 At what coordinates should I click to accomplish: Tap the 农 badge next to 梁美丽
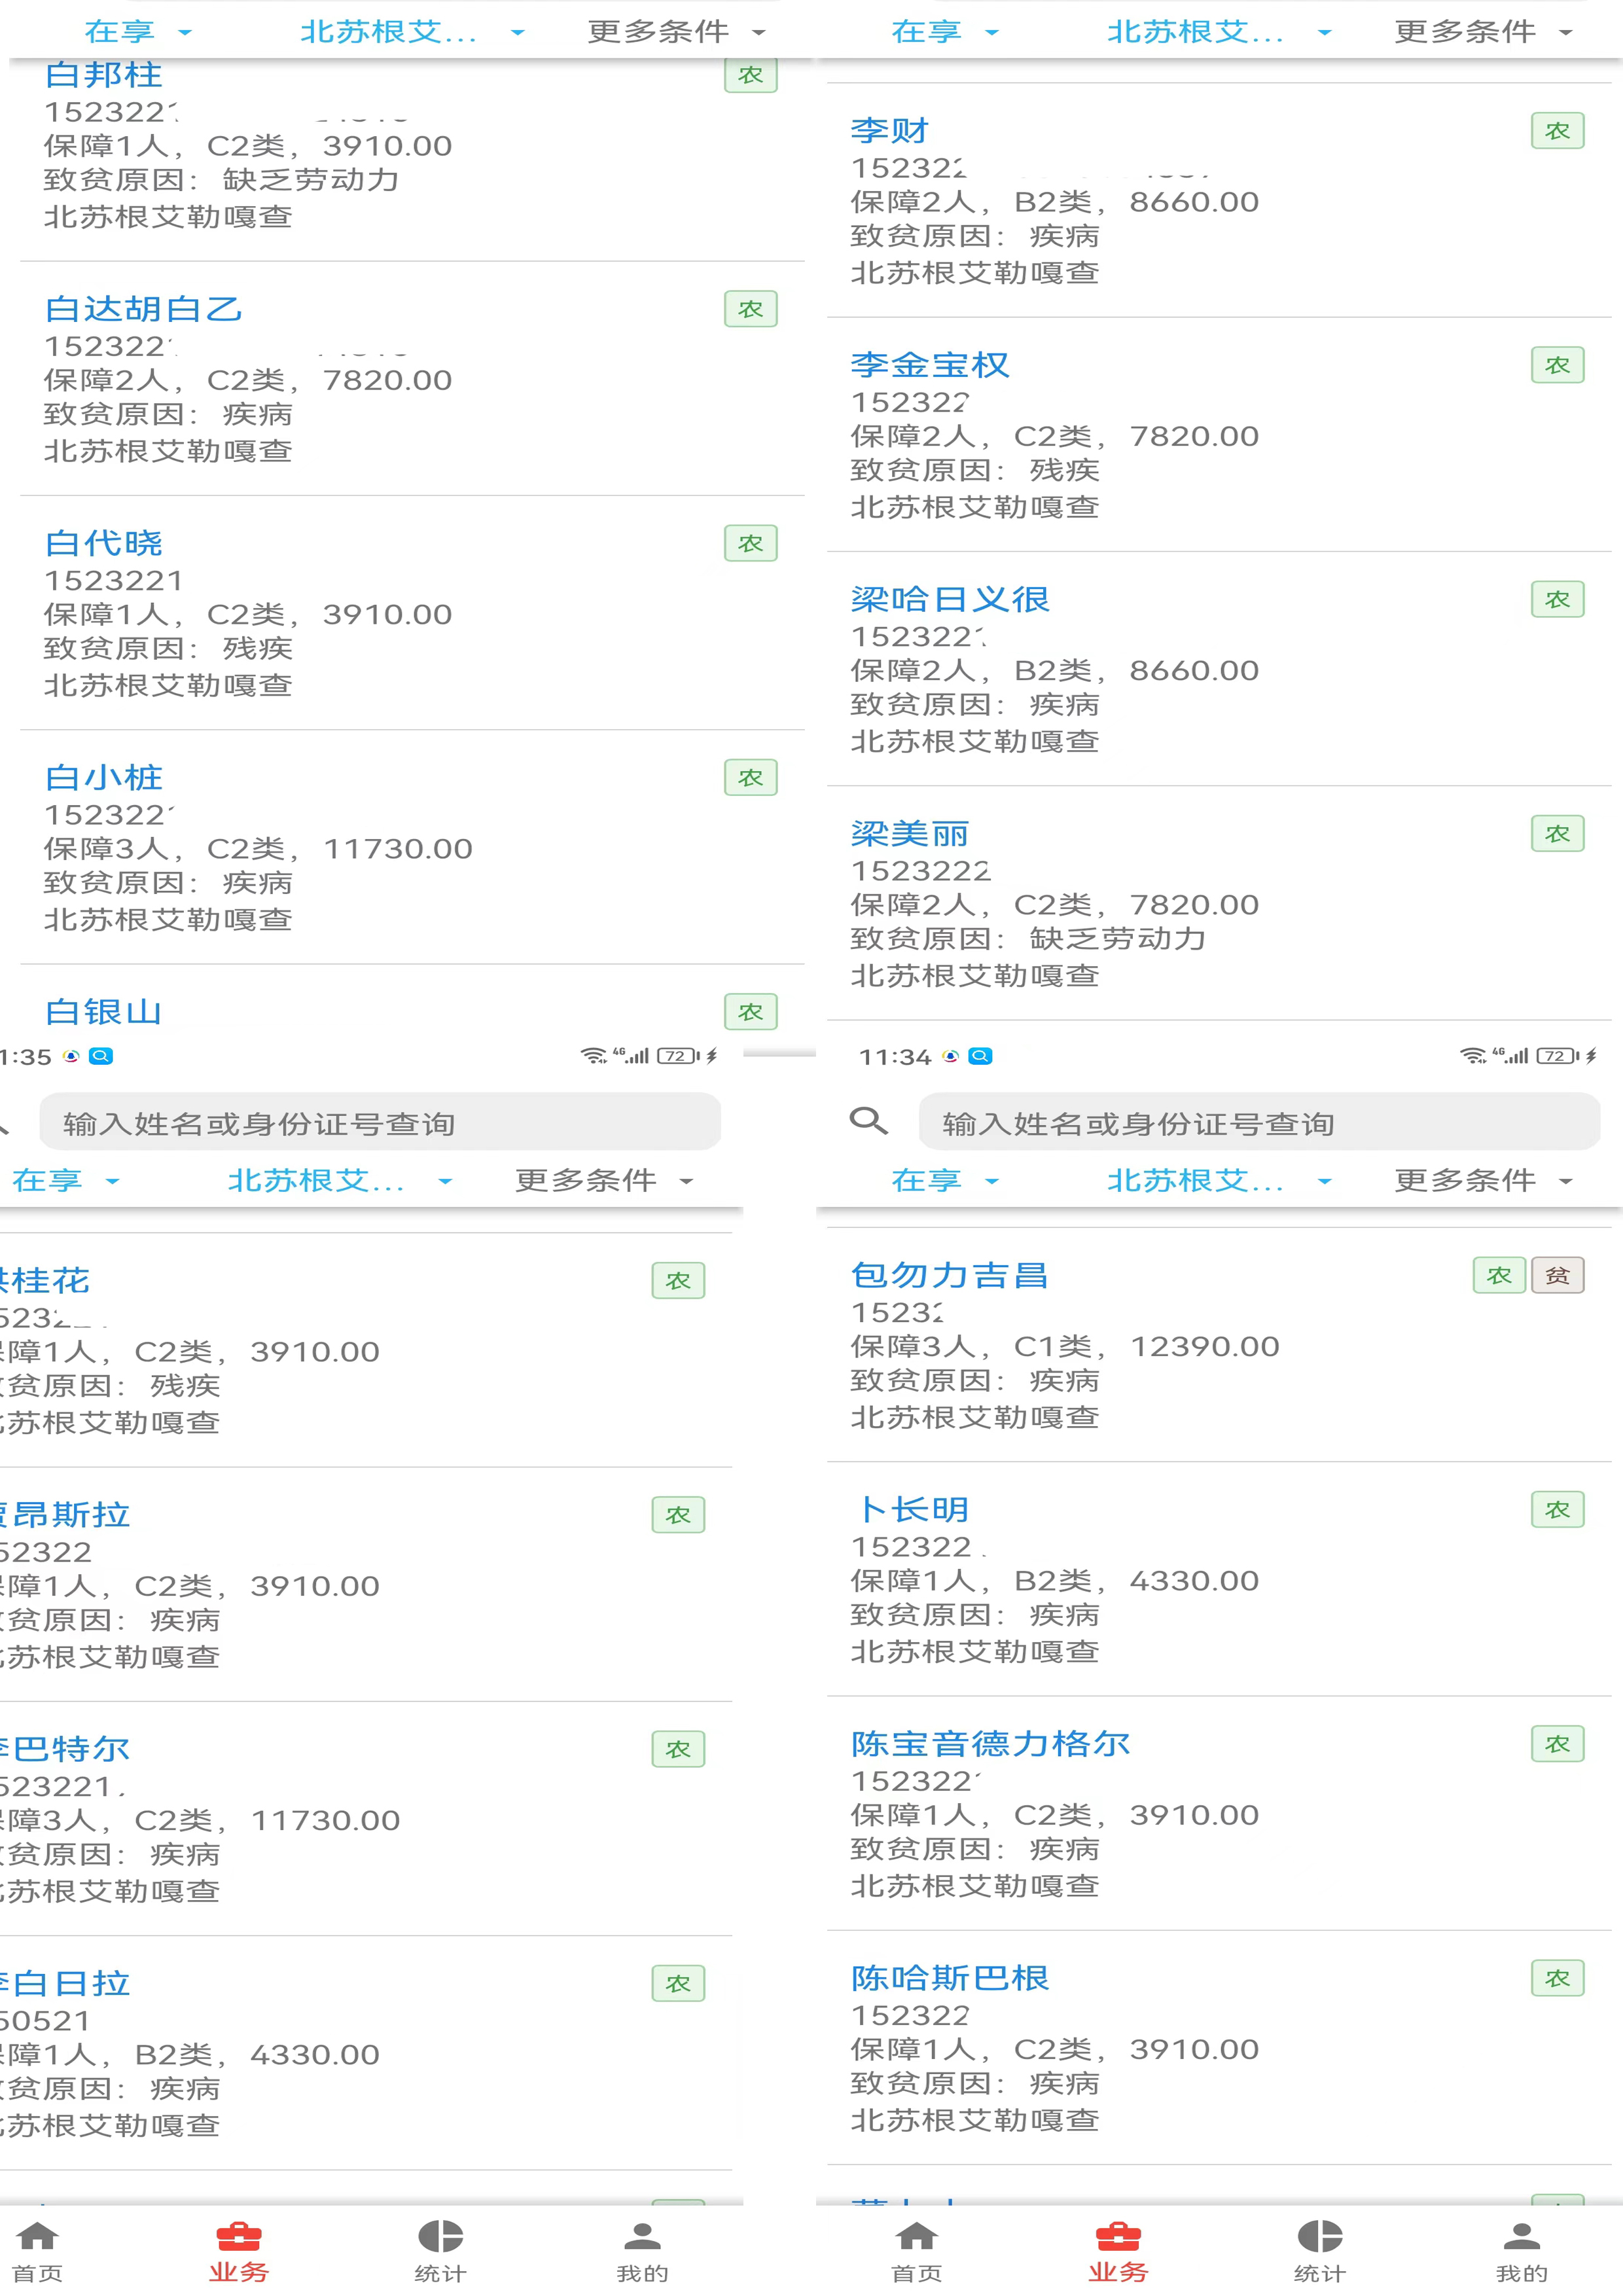1557,833
